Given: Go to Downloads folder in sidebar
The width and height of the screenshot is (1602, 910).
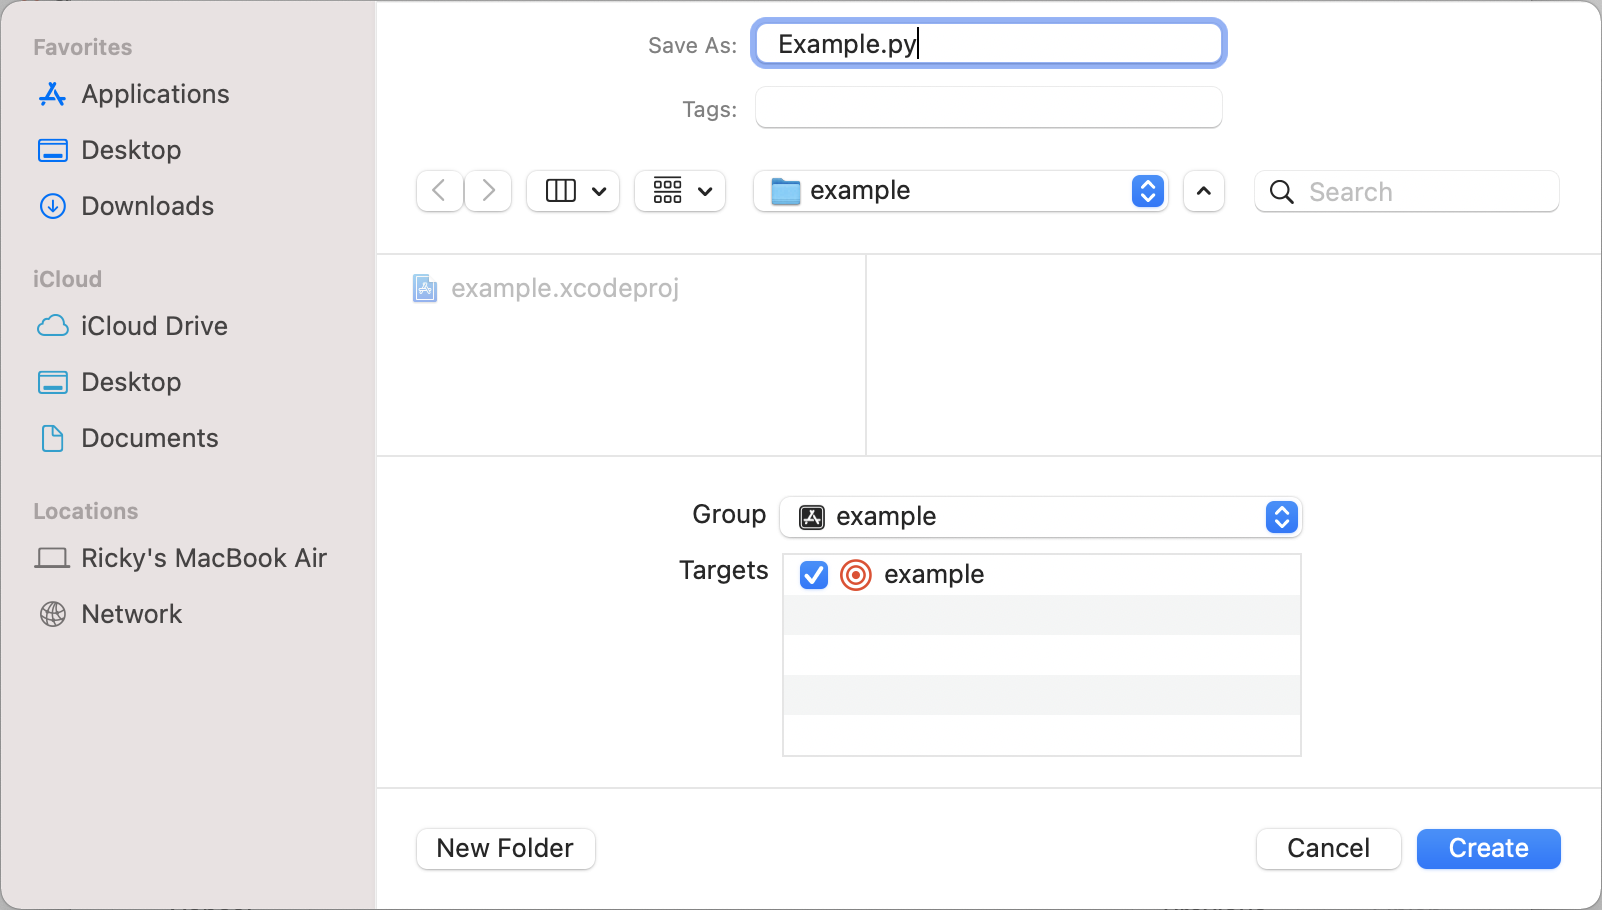Looking at the screenshot, I should coord(147,206).
